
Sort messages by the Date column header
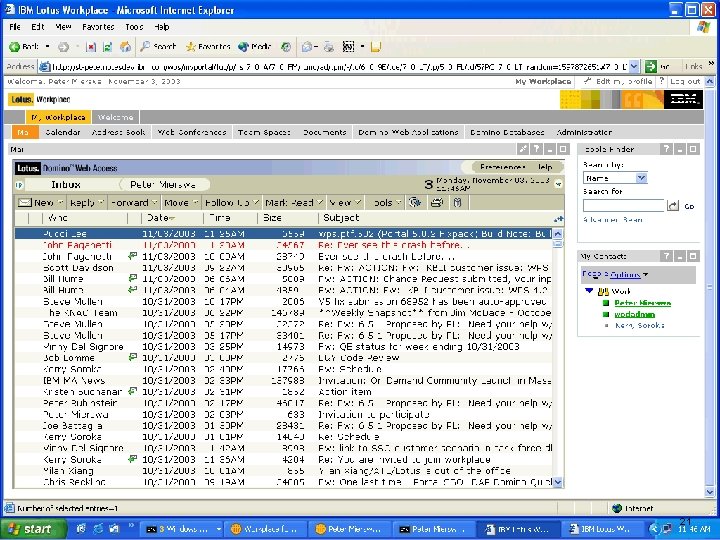(x=157, y=217)
